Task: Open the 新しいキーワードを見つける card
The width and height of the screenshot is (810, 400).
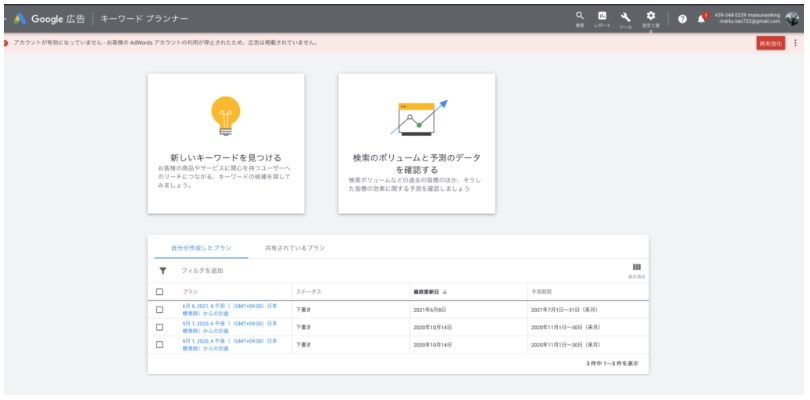Action: [x=226, y=143]
